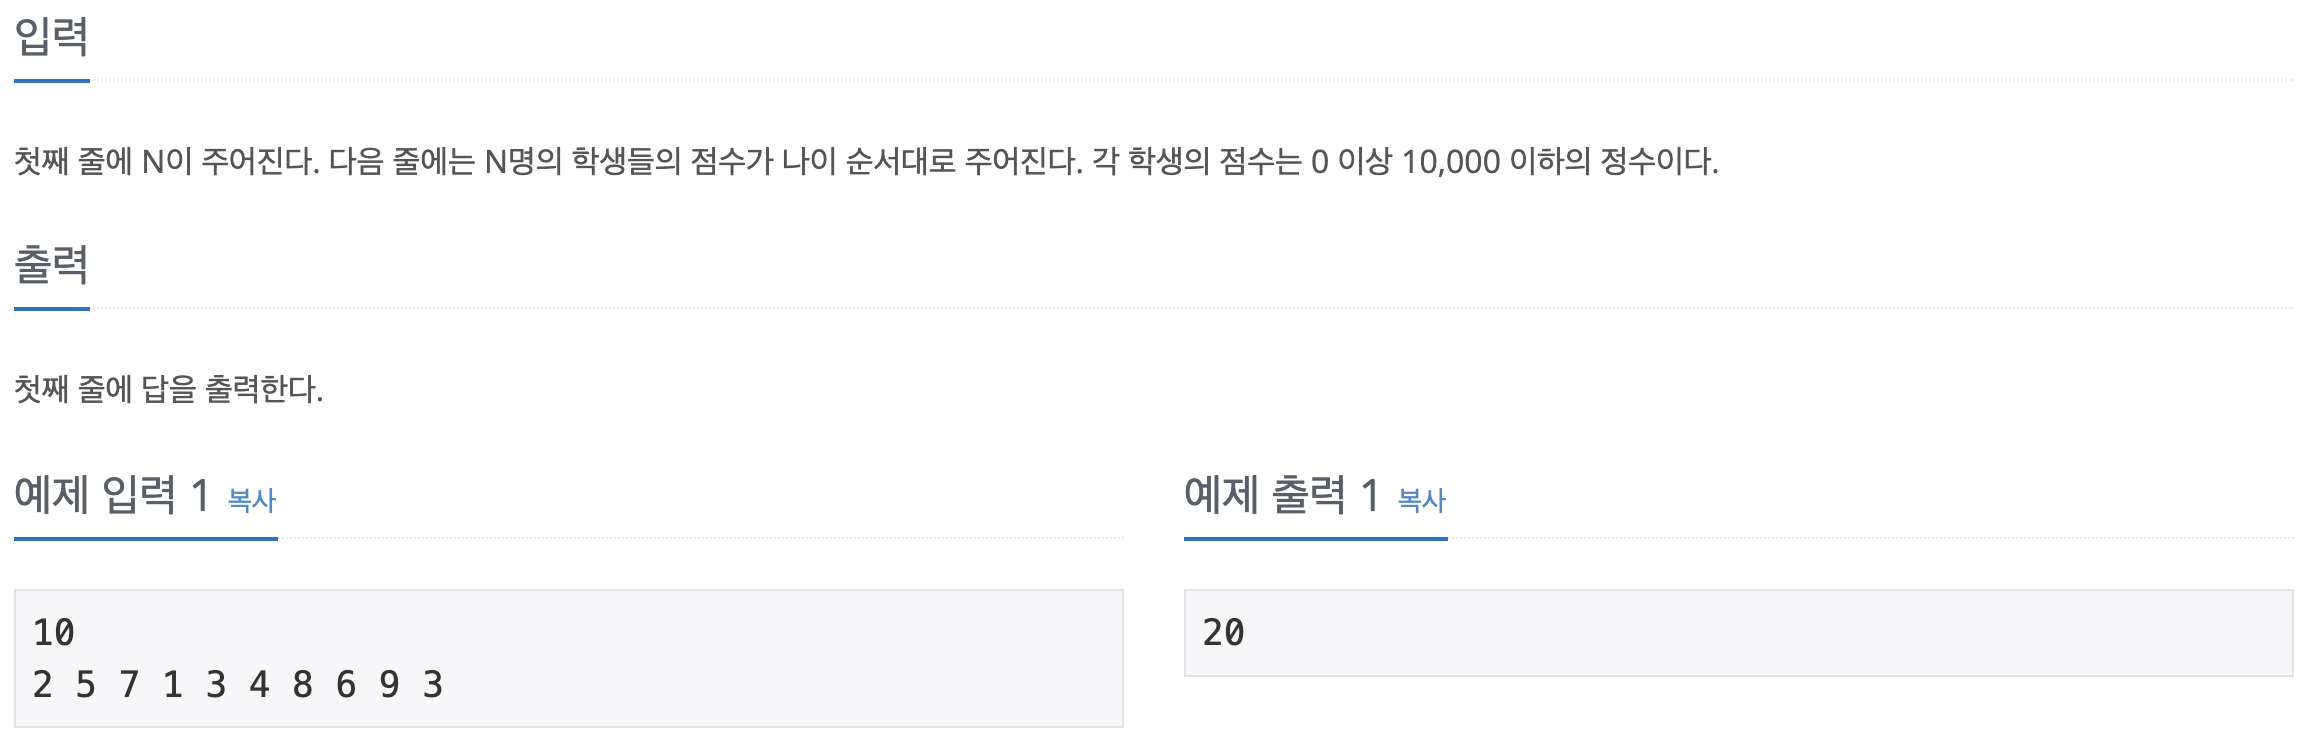The image size is (2312, 734).
Task: Click inside the sample input code box
Action: 568,658
